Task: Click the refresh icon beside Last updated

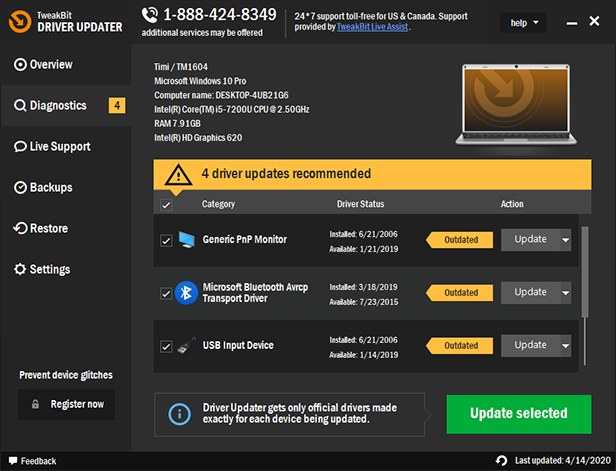Action: click(501, 460)
